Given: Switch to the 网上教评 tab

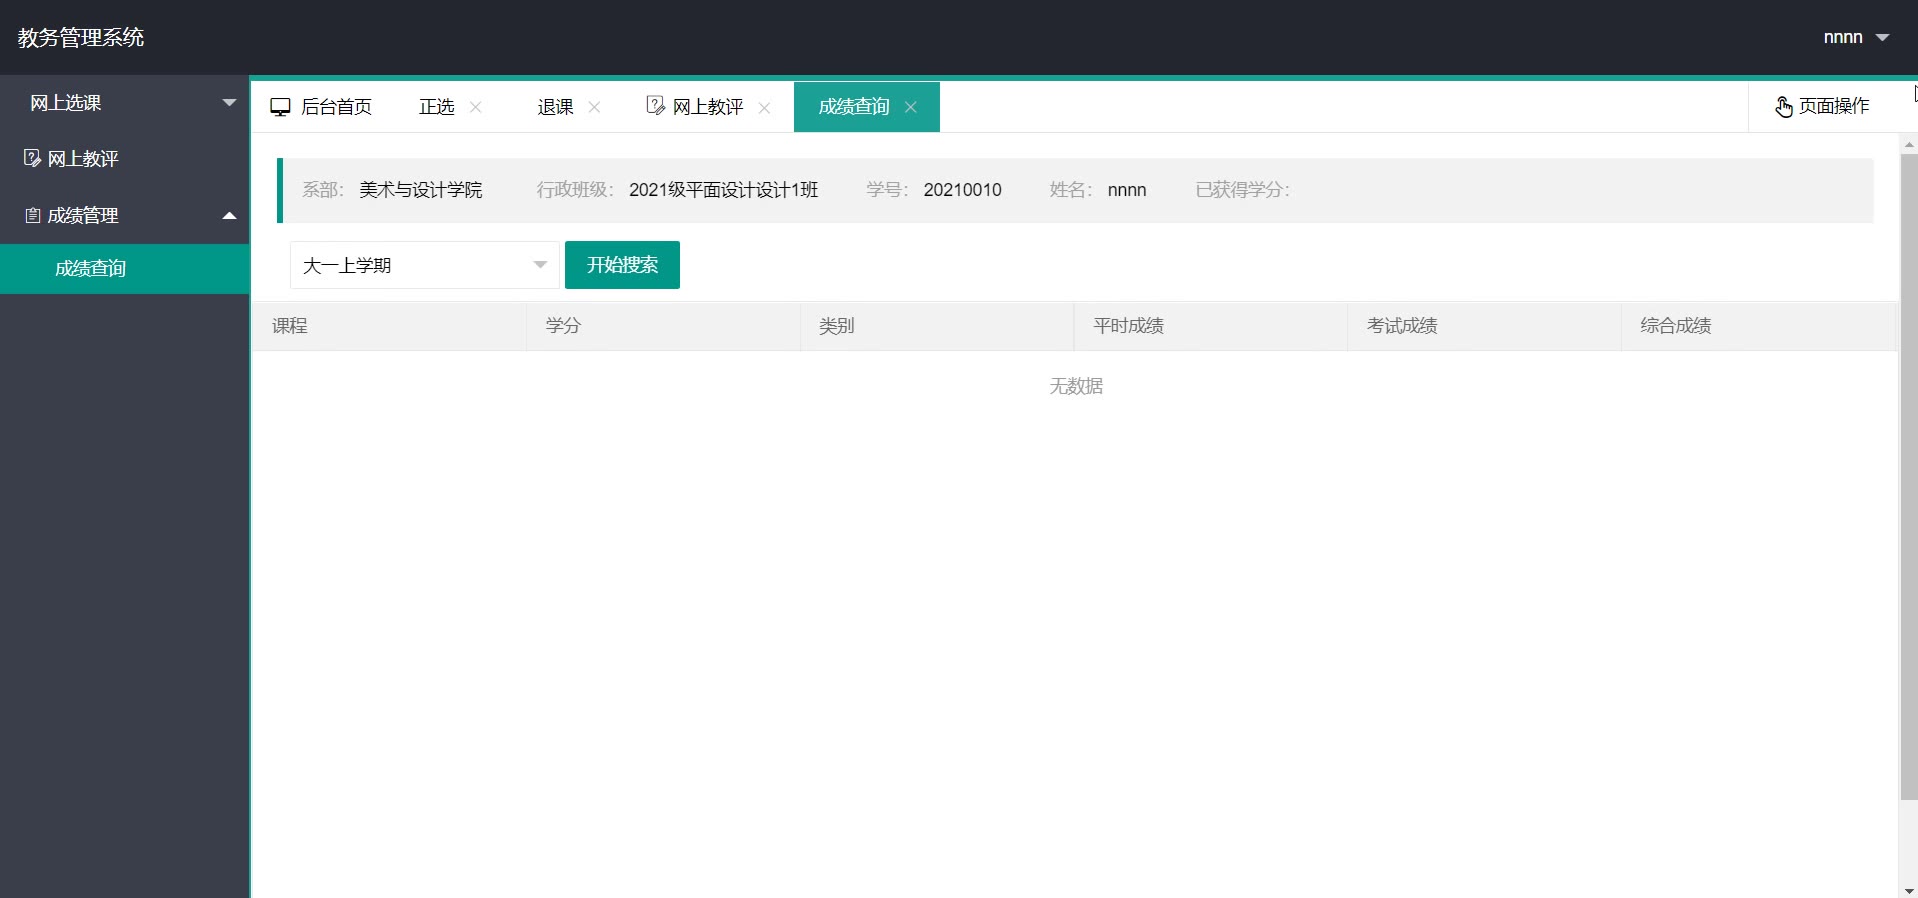Looking at the screenshot, I should (x=708, y=107).
